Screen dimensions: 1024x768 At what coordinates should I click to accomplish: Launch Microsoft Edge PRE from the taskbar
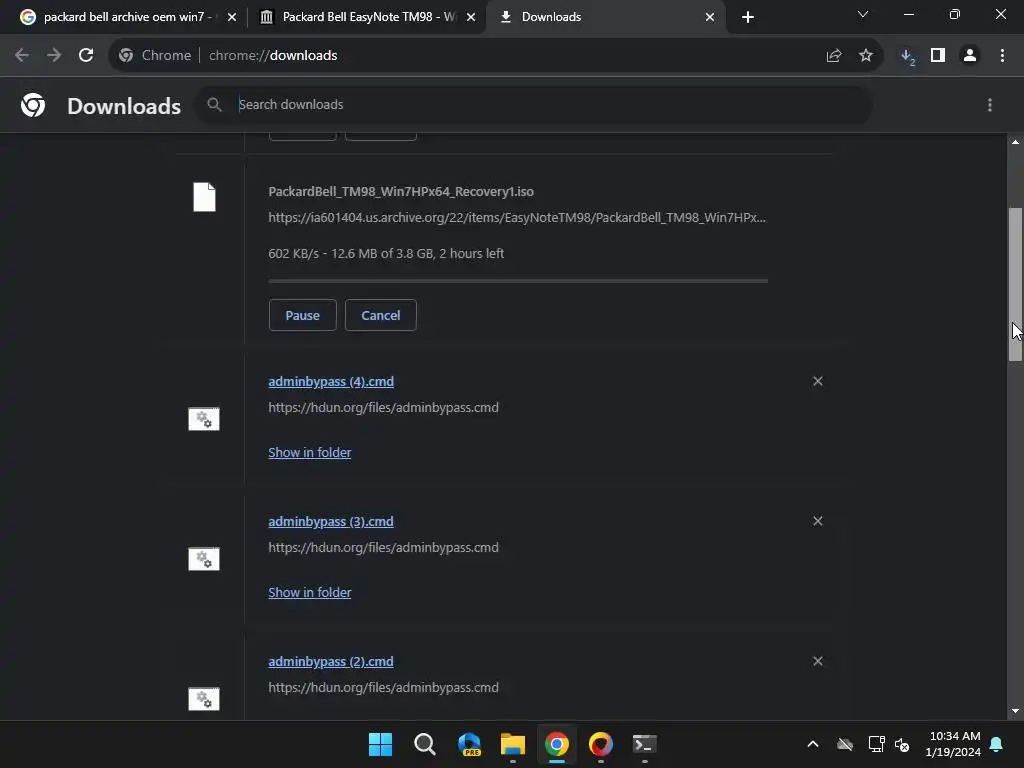click(x=469, y=744)
